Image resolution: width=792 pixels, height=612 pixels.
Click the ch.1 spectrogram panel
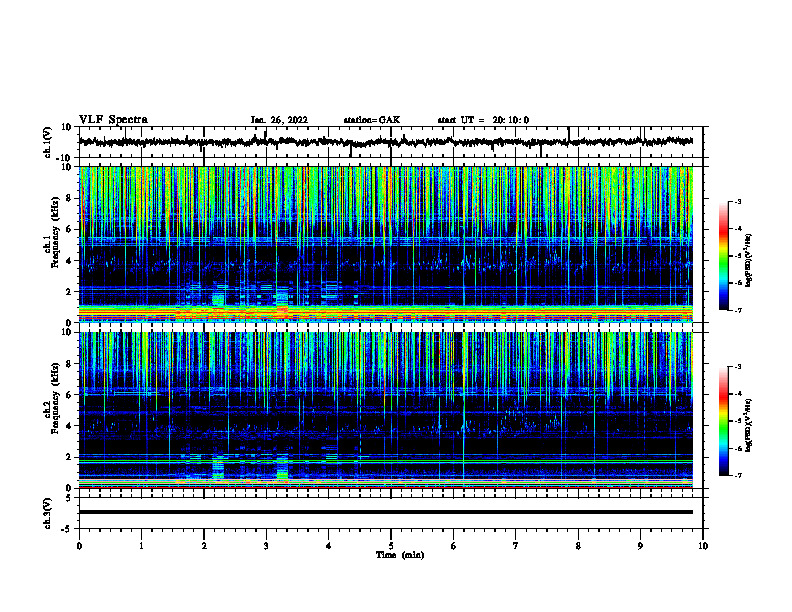pos(386,244)
